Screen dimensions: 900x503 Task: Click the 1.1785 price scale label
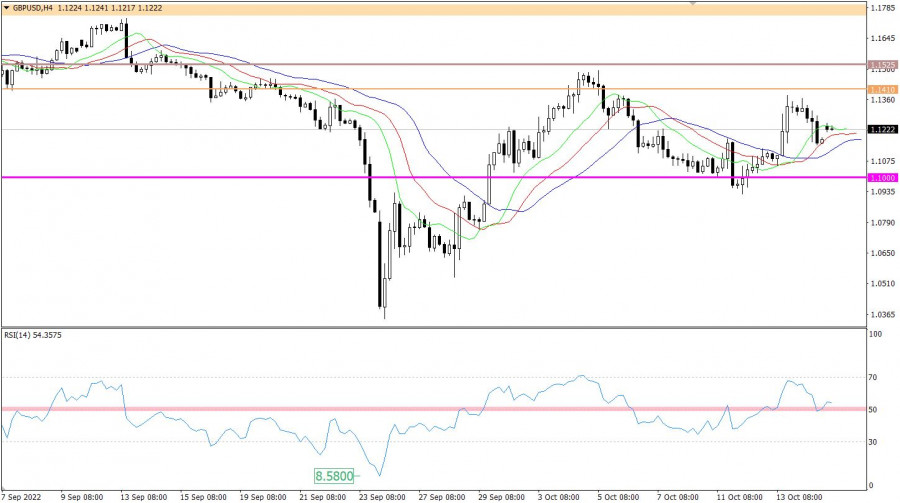click(x=881, y=9)
